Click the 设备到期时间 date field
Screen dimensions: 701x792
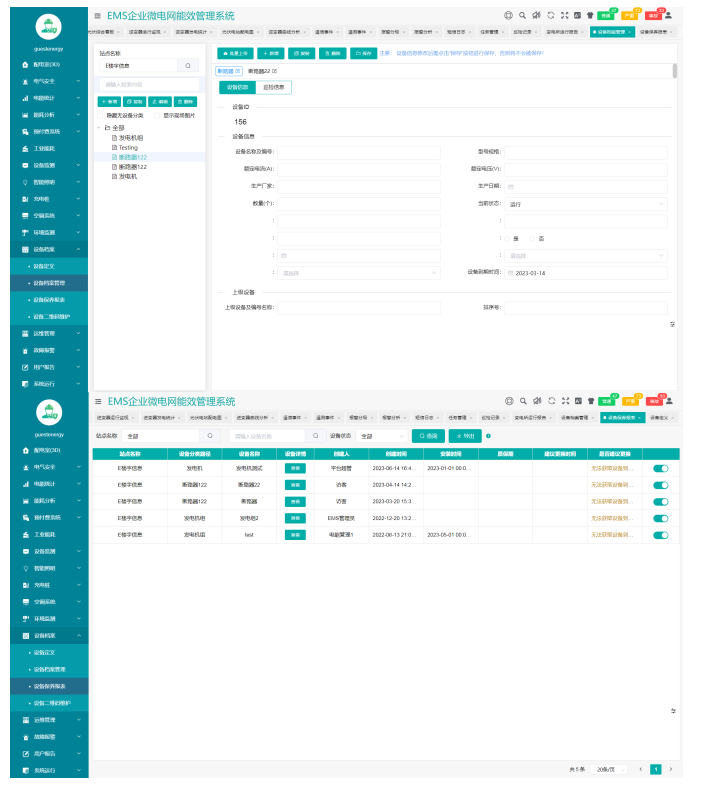click(x=585, y=272)
